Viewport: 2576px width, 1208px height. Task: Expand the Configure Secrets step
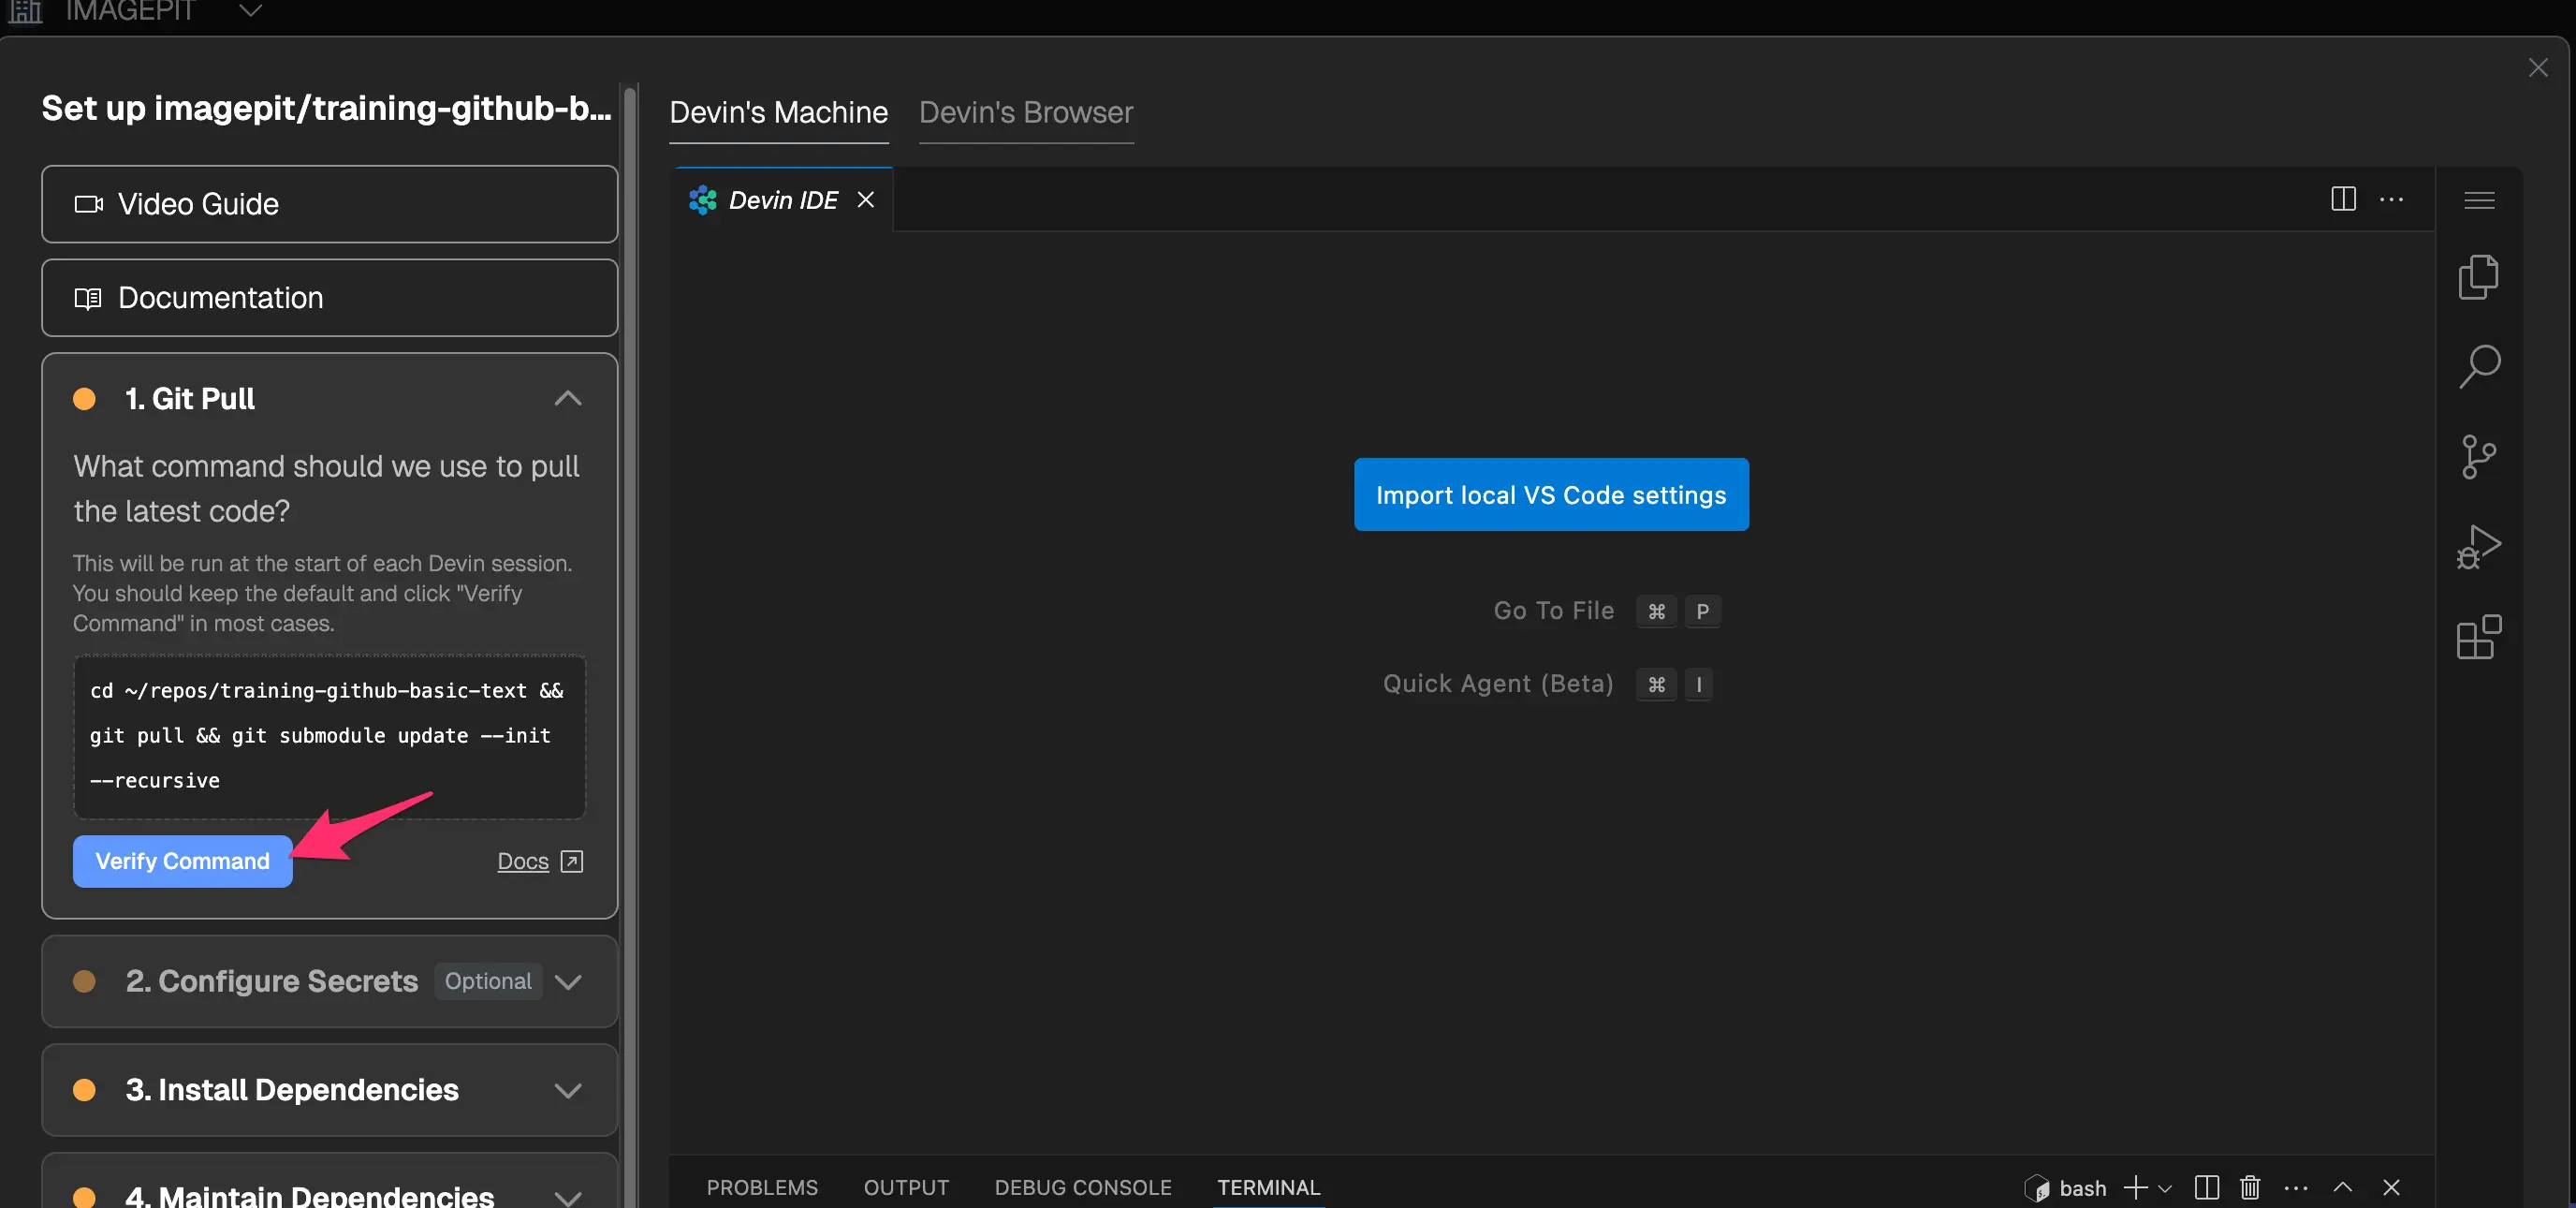click(x=567, y=981)
